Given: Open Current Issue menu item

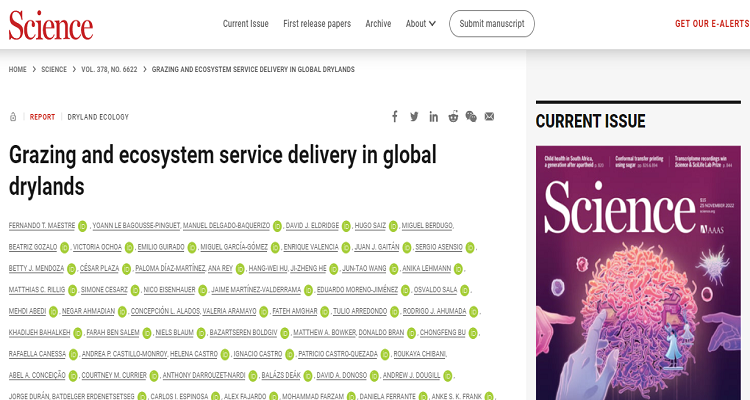Looking at the screenshot, I should [x=246, y=23].
